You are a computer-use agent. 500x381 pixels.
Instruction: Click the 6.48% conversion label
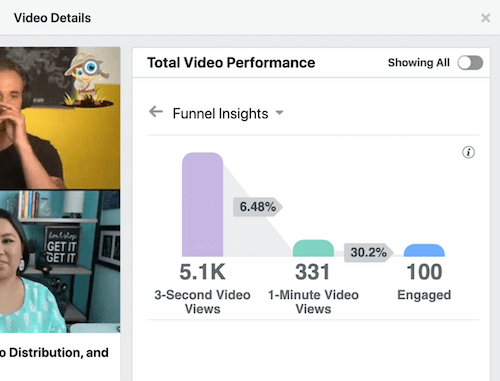click(258, 207)
